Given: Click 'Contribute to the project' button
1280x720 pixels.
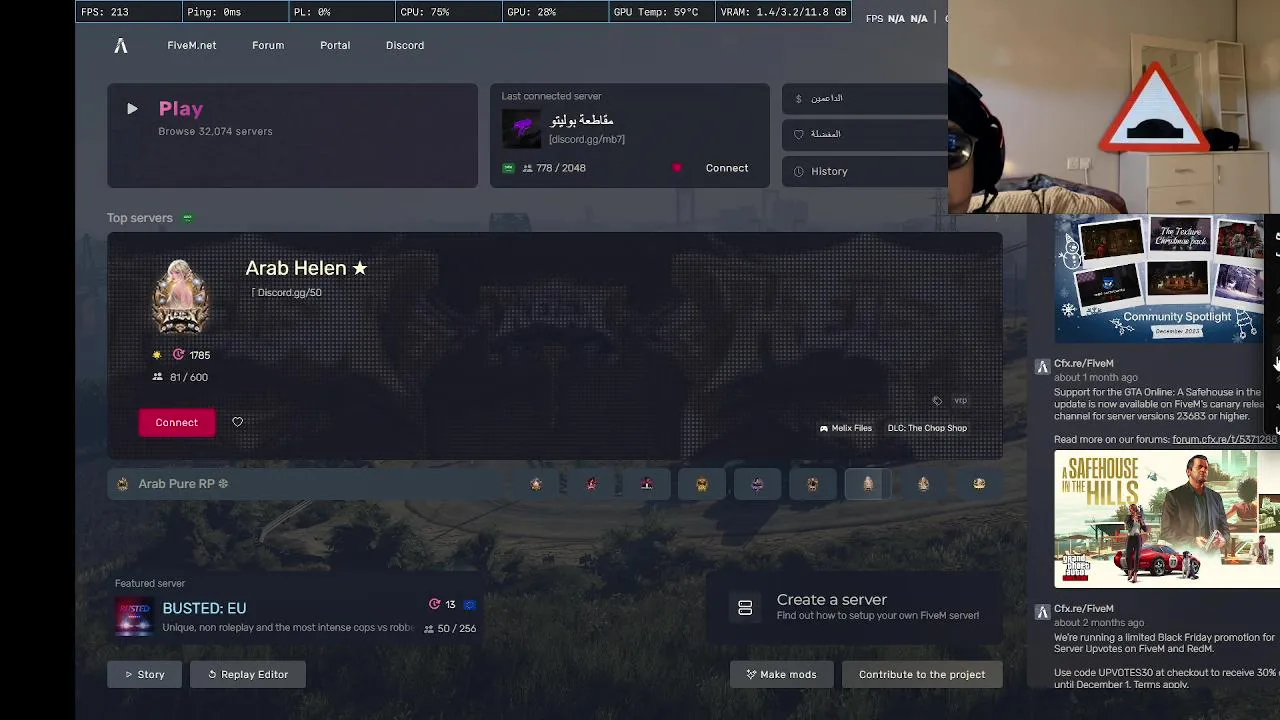Looking at the screenshot, I should pos(922,674).
